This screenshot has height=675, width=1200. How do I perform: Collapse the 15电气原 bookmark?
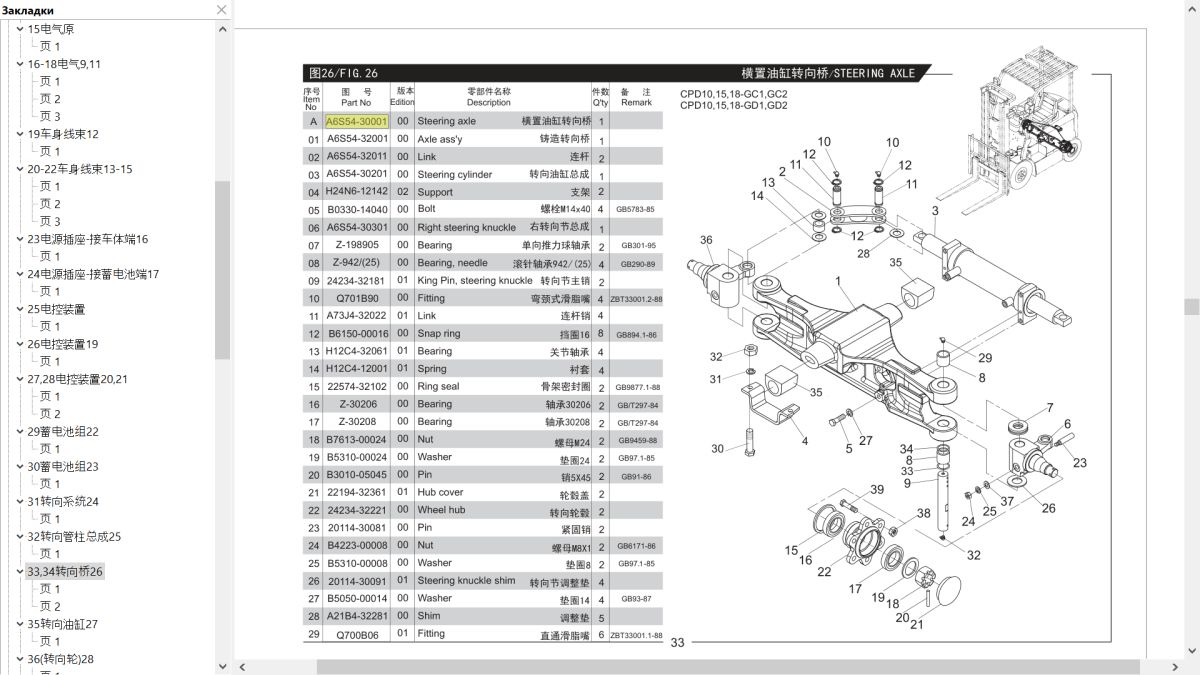pyautogui.click(x=19, y=29)
